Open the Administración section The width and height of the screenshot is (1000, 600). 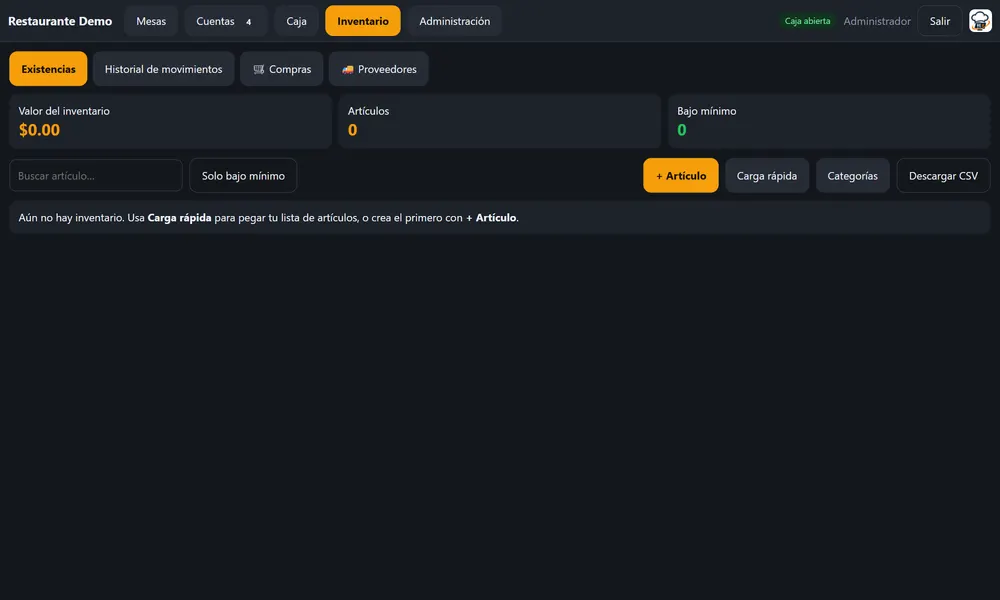(455, 21)
